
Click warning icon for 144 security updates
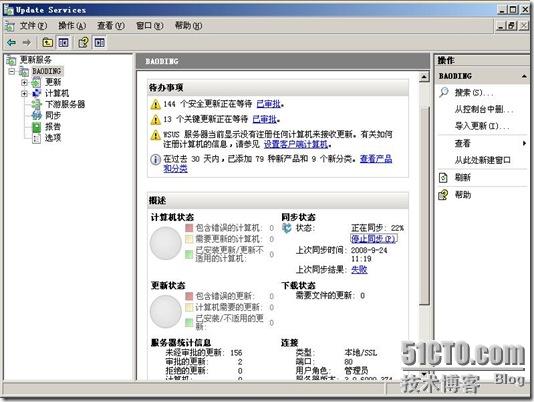coord(155,104)
